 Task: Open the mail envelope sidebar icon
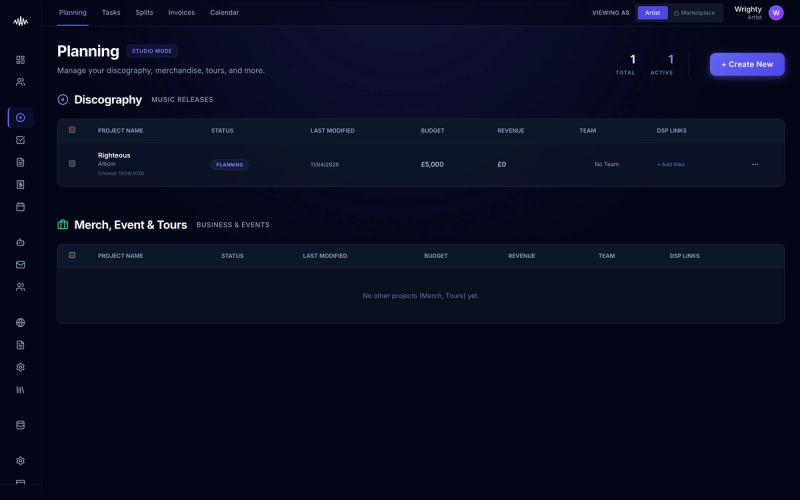tap(20, 264)
